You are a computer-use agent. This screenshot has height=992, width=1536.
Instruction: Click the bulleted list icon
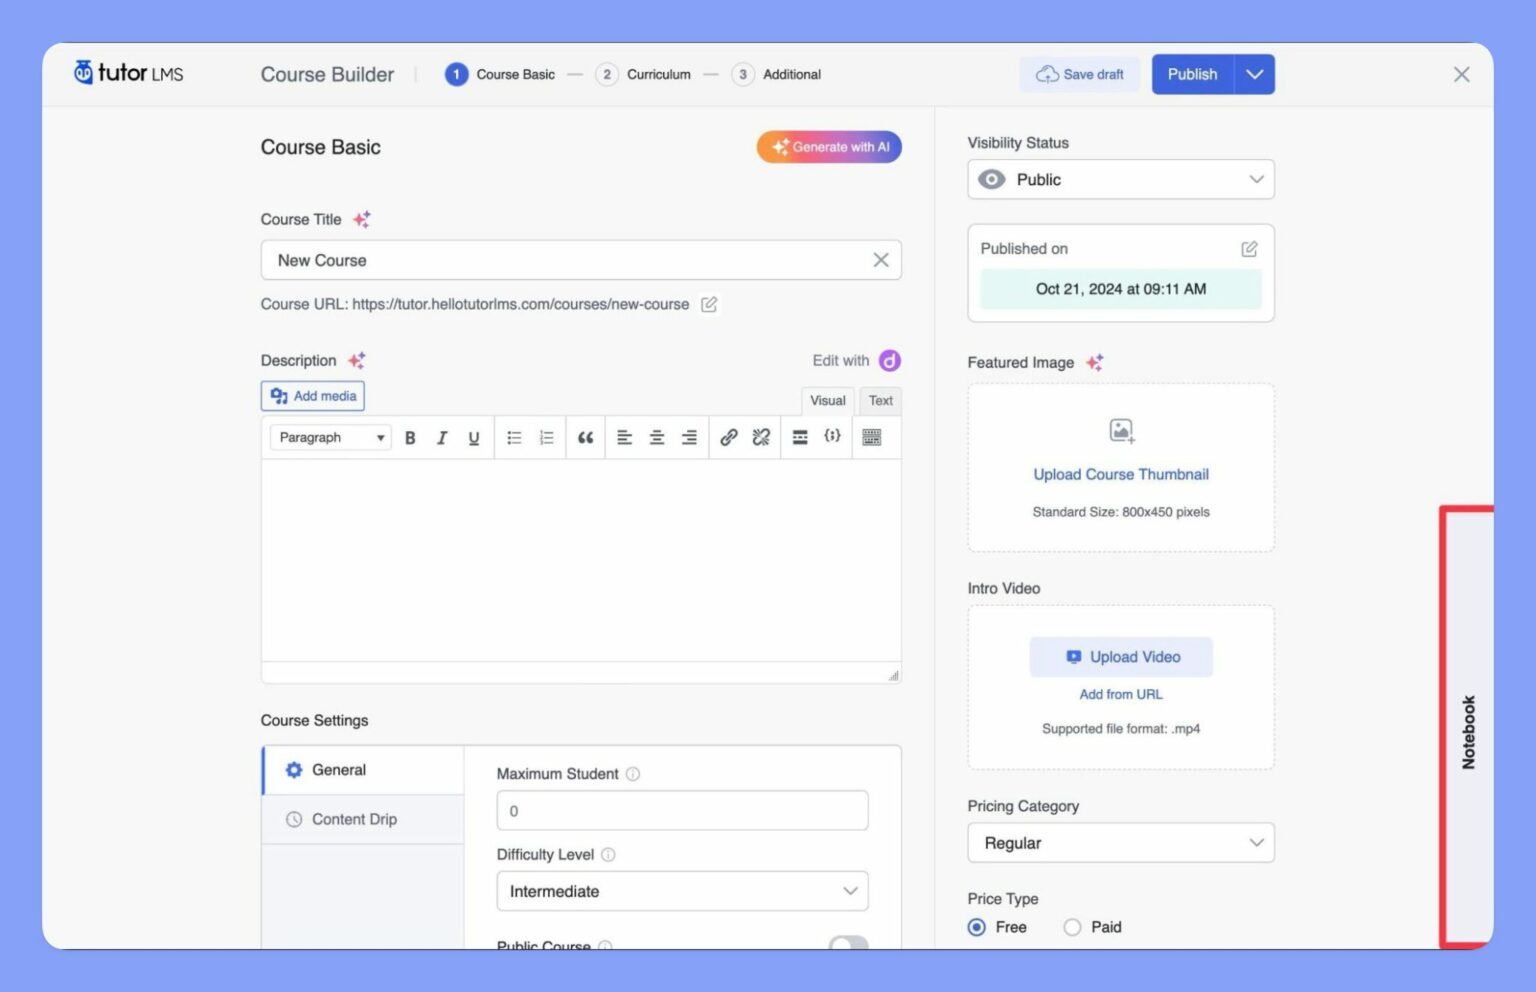click(514, 438)
